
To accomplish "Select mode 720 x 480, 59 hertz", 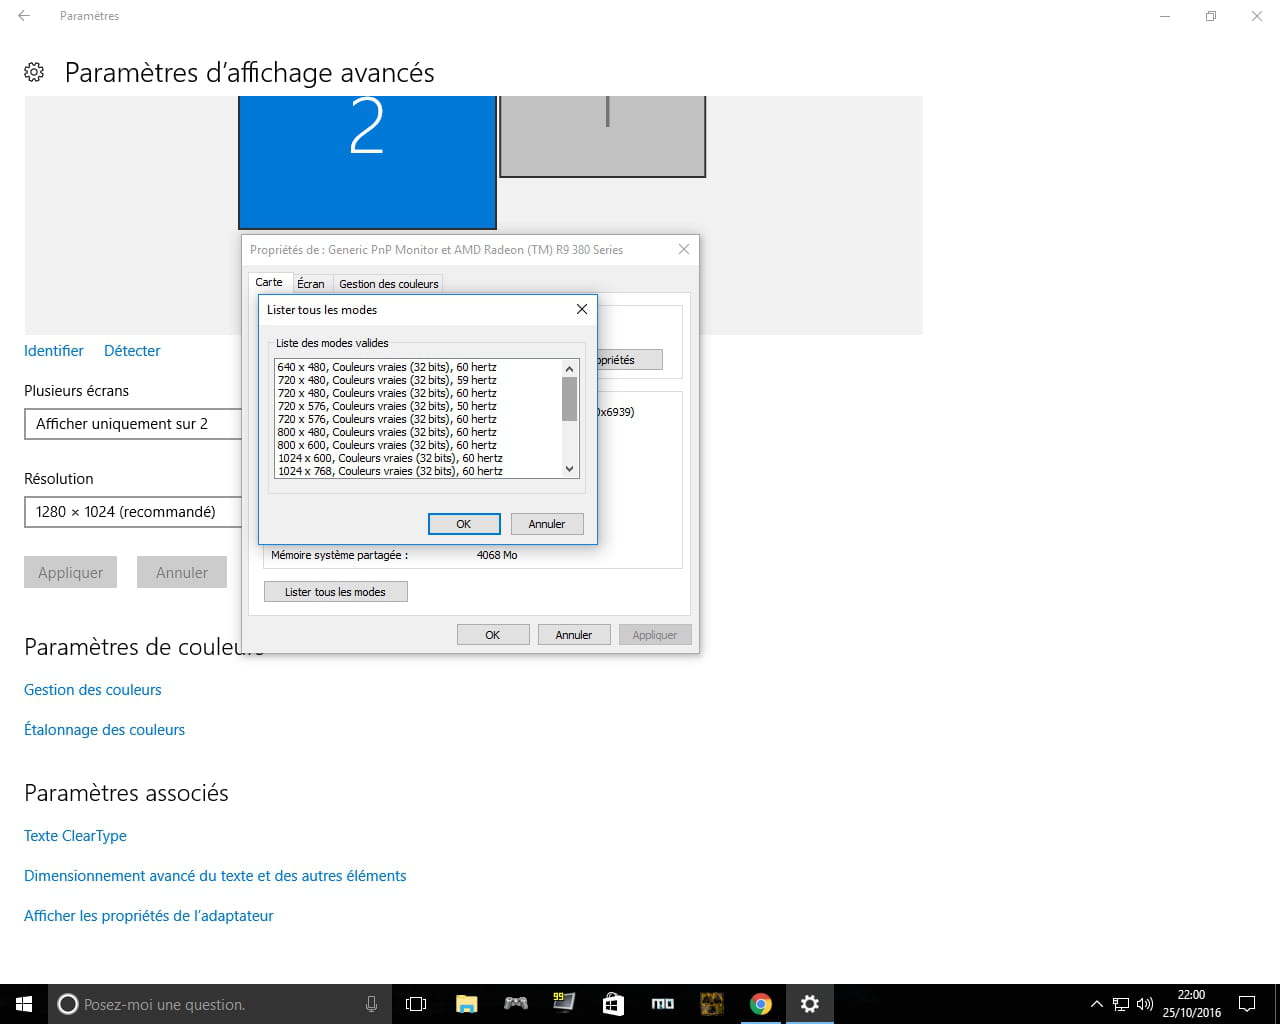I will pyautogui.click(x=387, y=380).
